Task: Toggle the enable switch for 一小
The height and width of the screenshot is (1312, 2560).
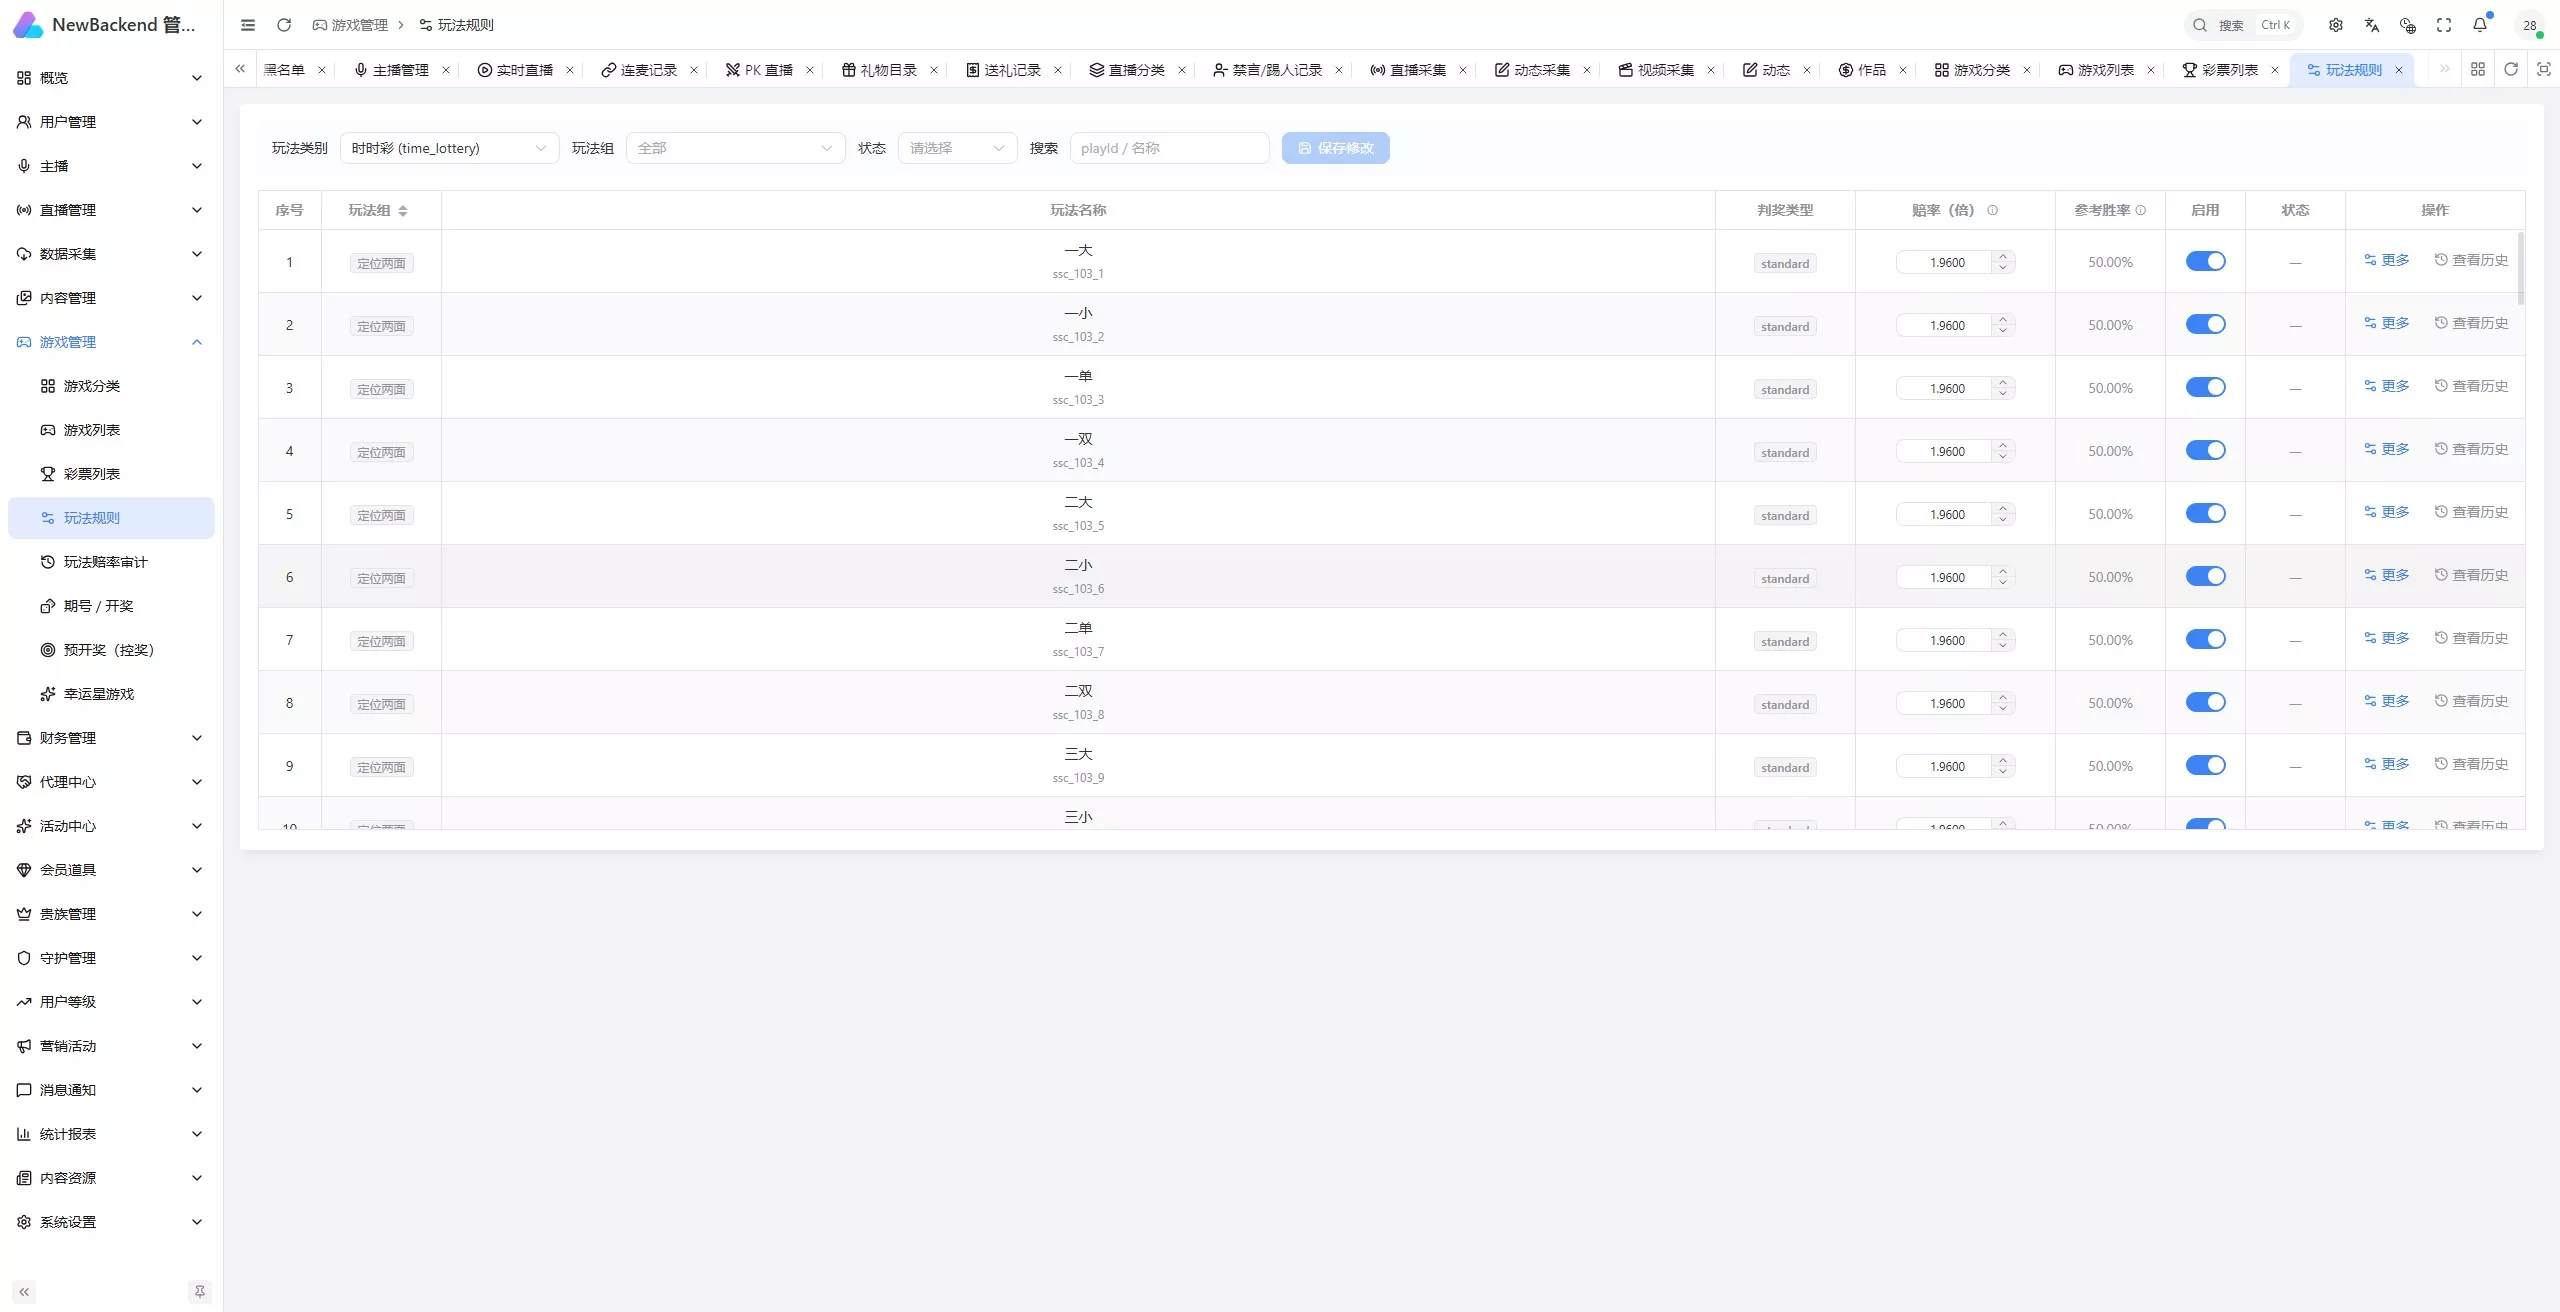Action: pyautogui.click(x=2205, y=324)
